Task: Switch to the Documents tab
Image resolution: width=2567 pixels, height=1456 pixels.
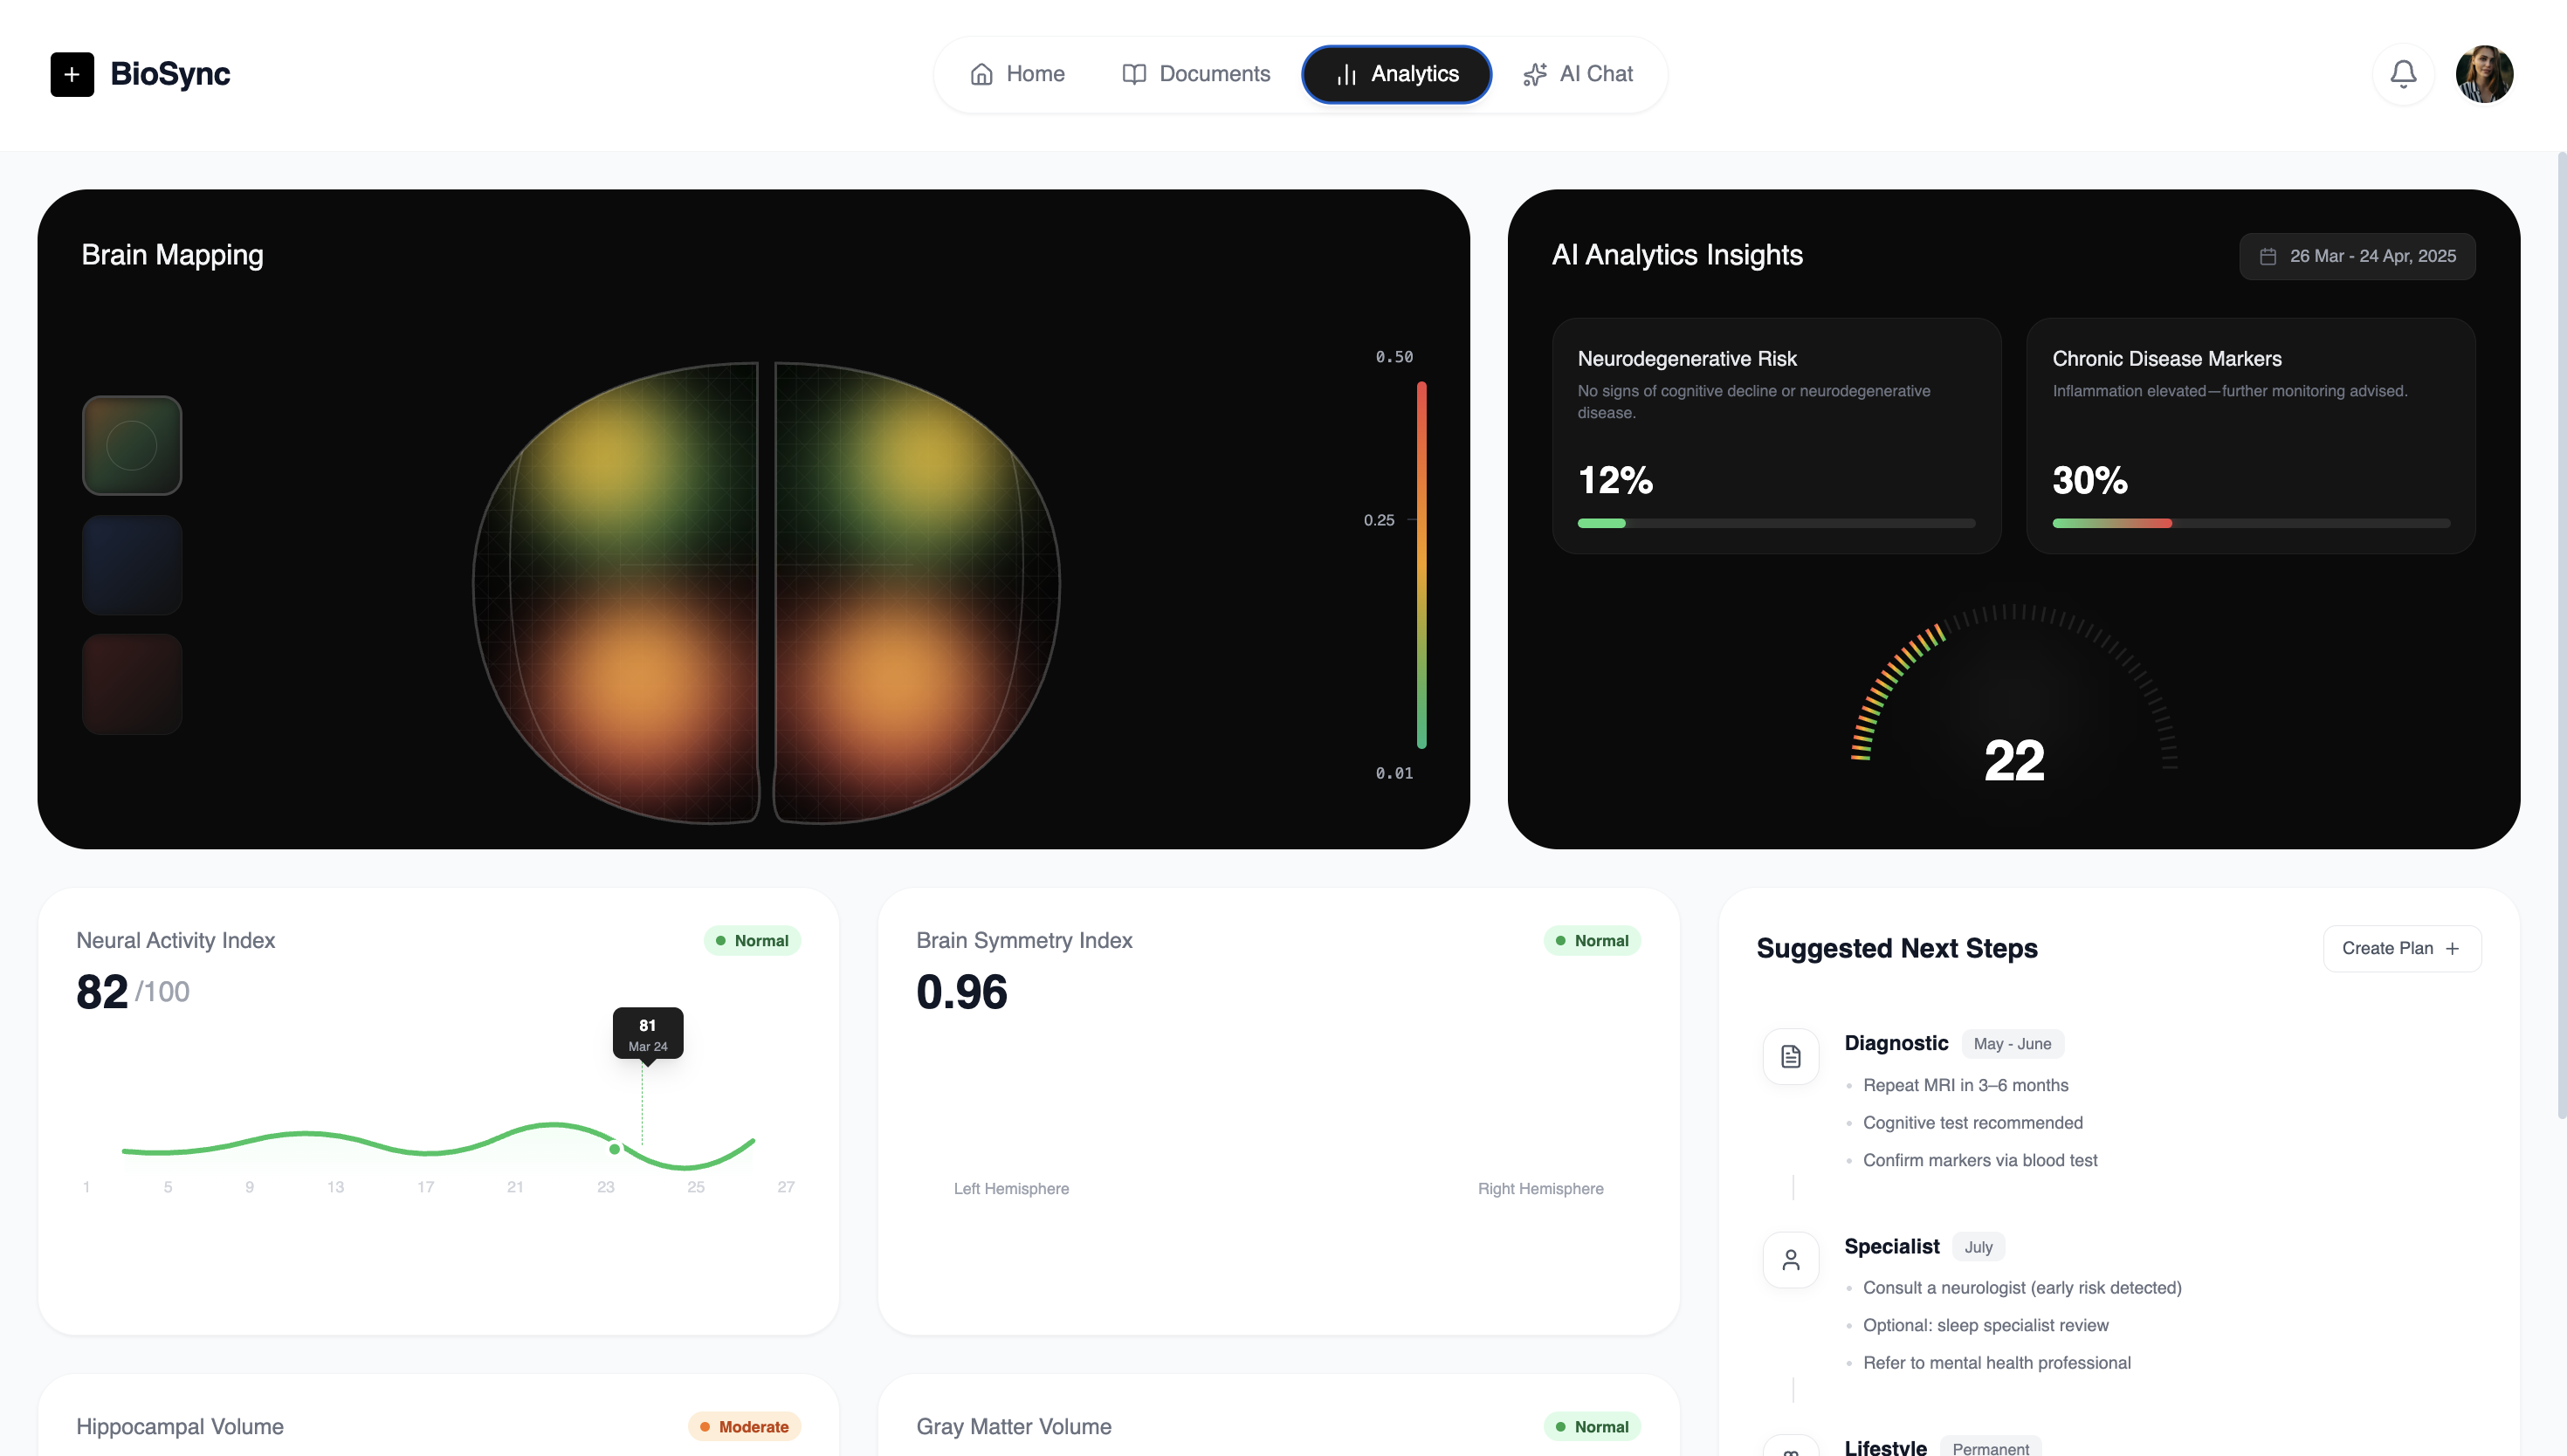Action: 1196,74
